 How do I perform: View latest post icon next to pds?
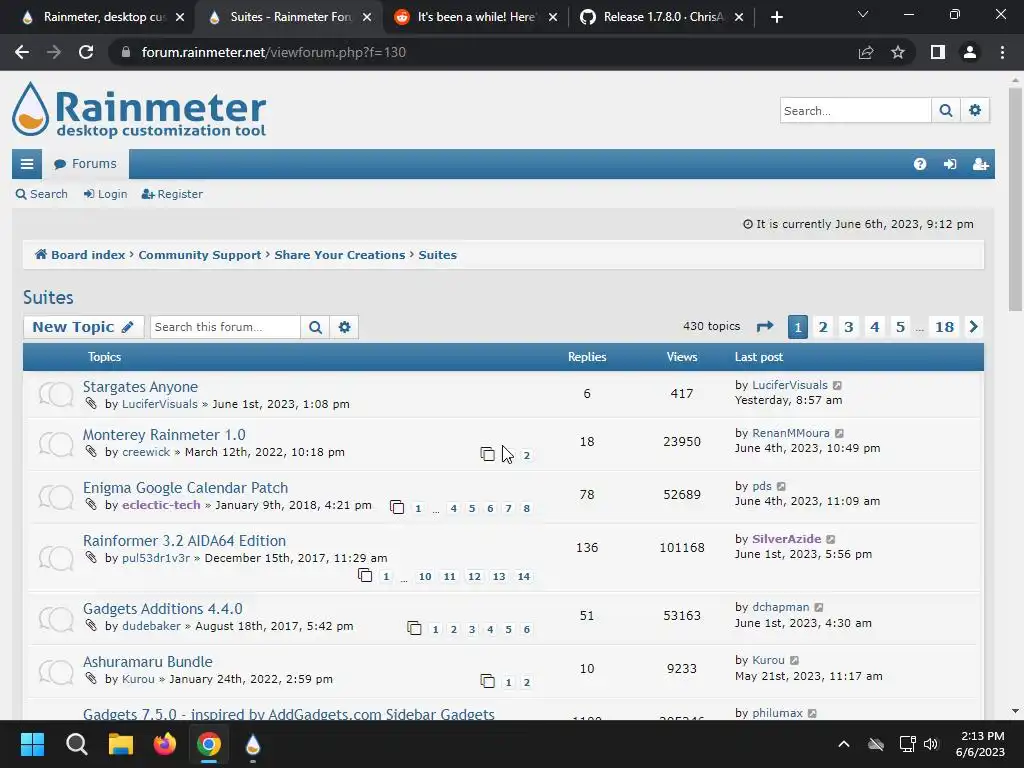coord(782,486)
